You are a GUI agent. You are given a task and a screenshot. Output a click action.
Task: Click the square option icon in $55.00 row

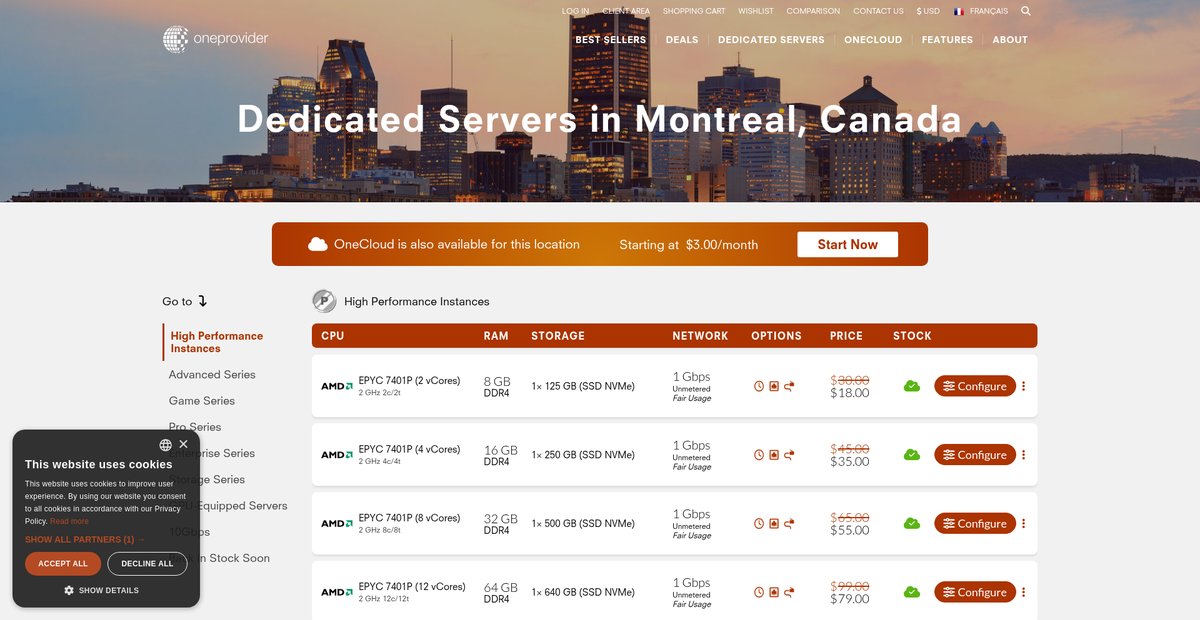pos(774,523)
